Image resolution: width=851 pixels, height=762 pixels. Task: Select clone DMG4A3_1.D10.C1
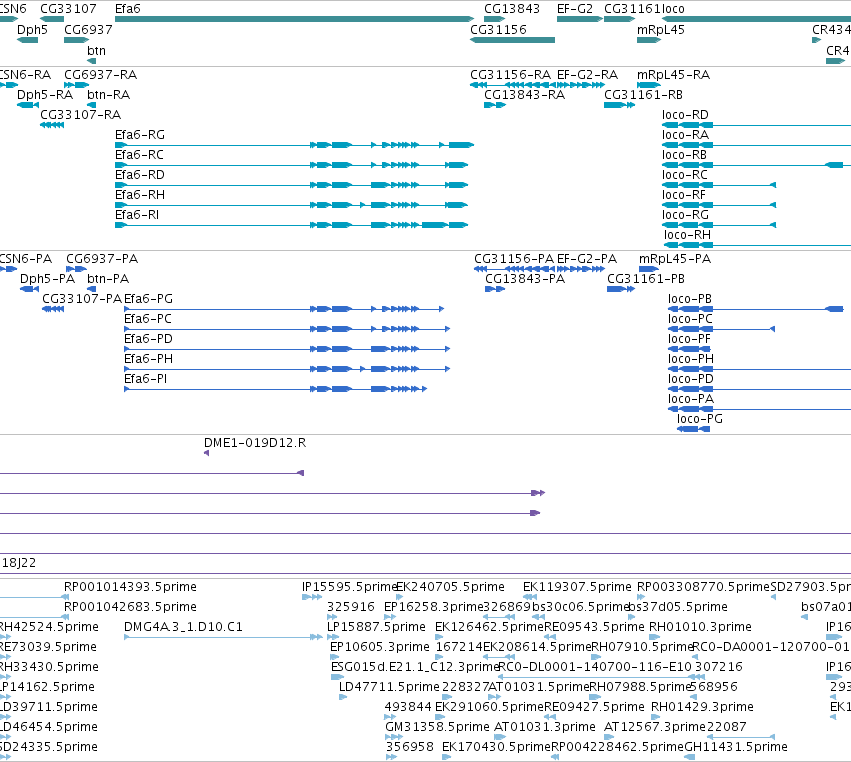coord(183,627)
